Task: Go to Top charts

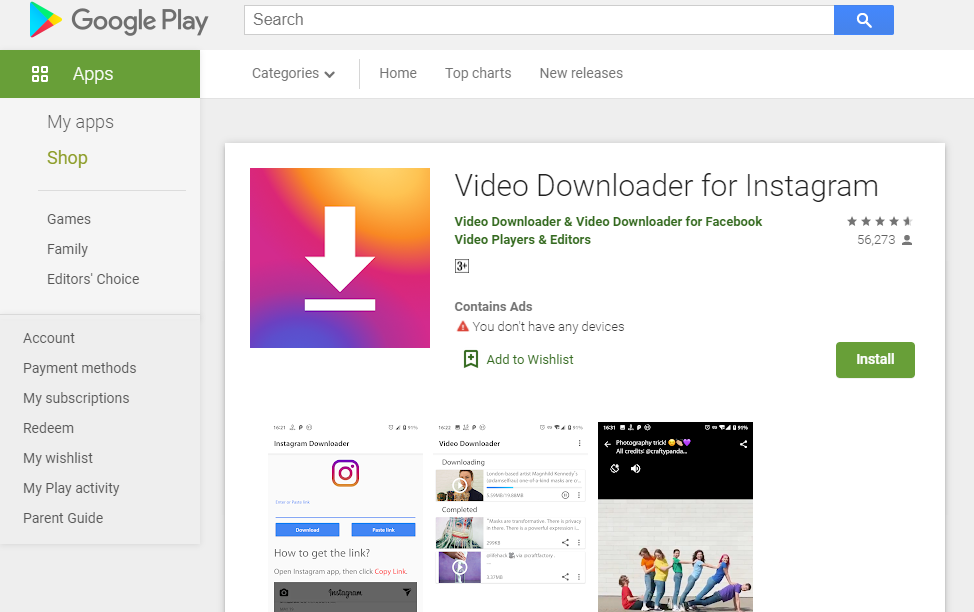Action: pyautogui.click(x=478, y=73)
